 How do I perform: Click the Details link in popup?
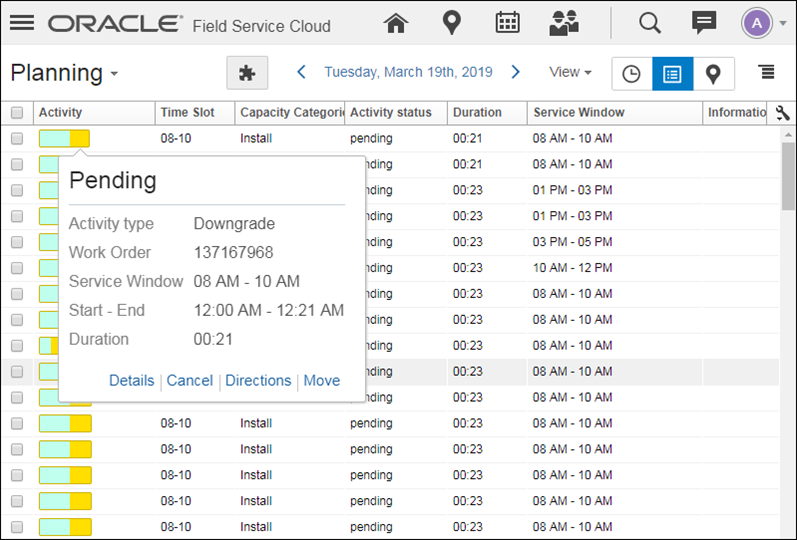[x=132, y=381]
